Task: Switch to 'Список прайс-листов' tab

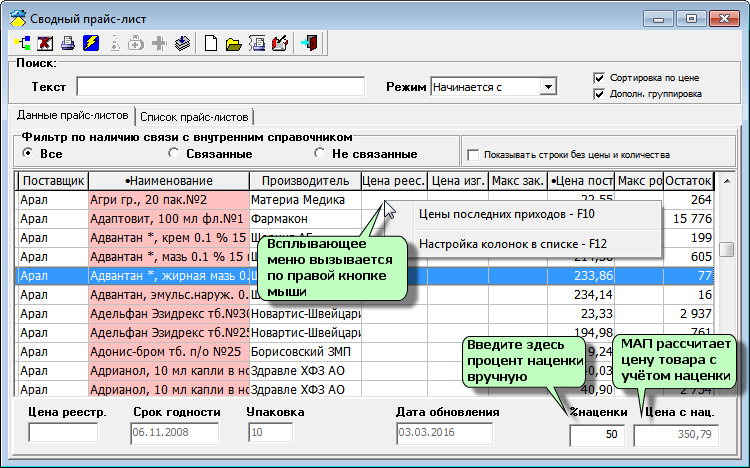Action: tap(194, 116)
